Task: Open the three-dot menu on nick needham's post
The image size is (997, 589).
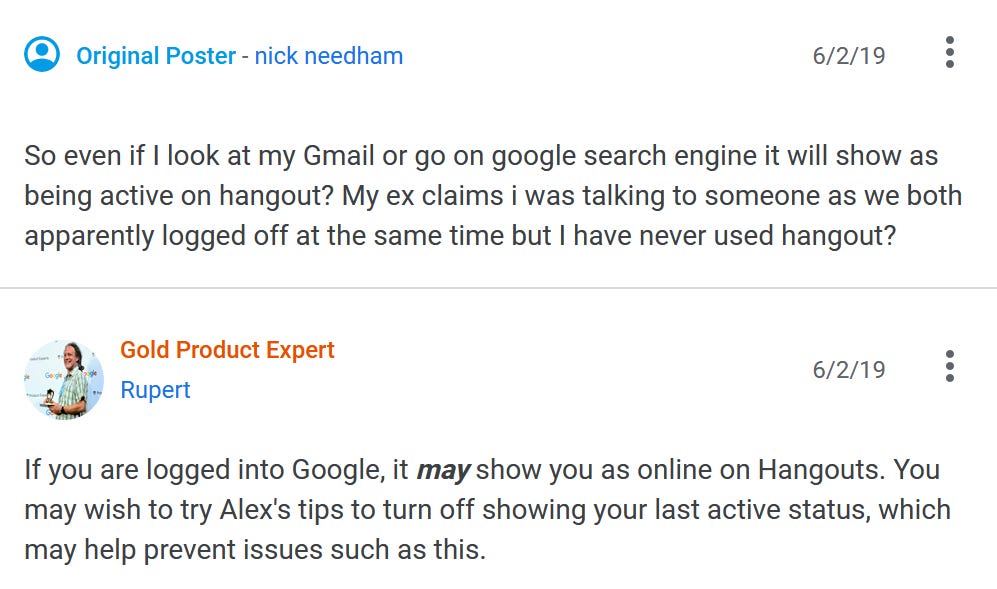Action: click(x=949, y=52)
